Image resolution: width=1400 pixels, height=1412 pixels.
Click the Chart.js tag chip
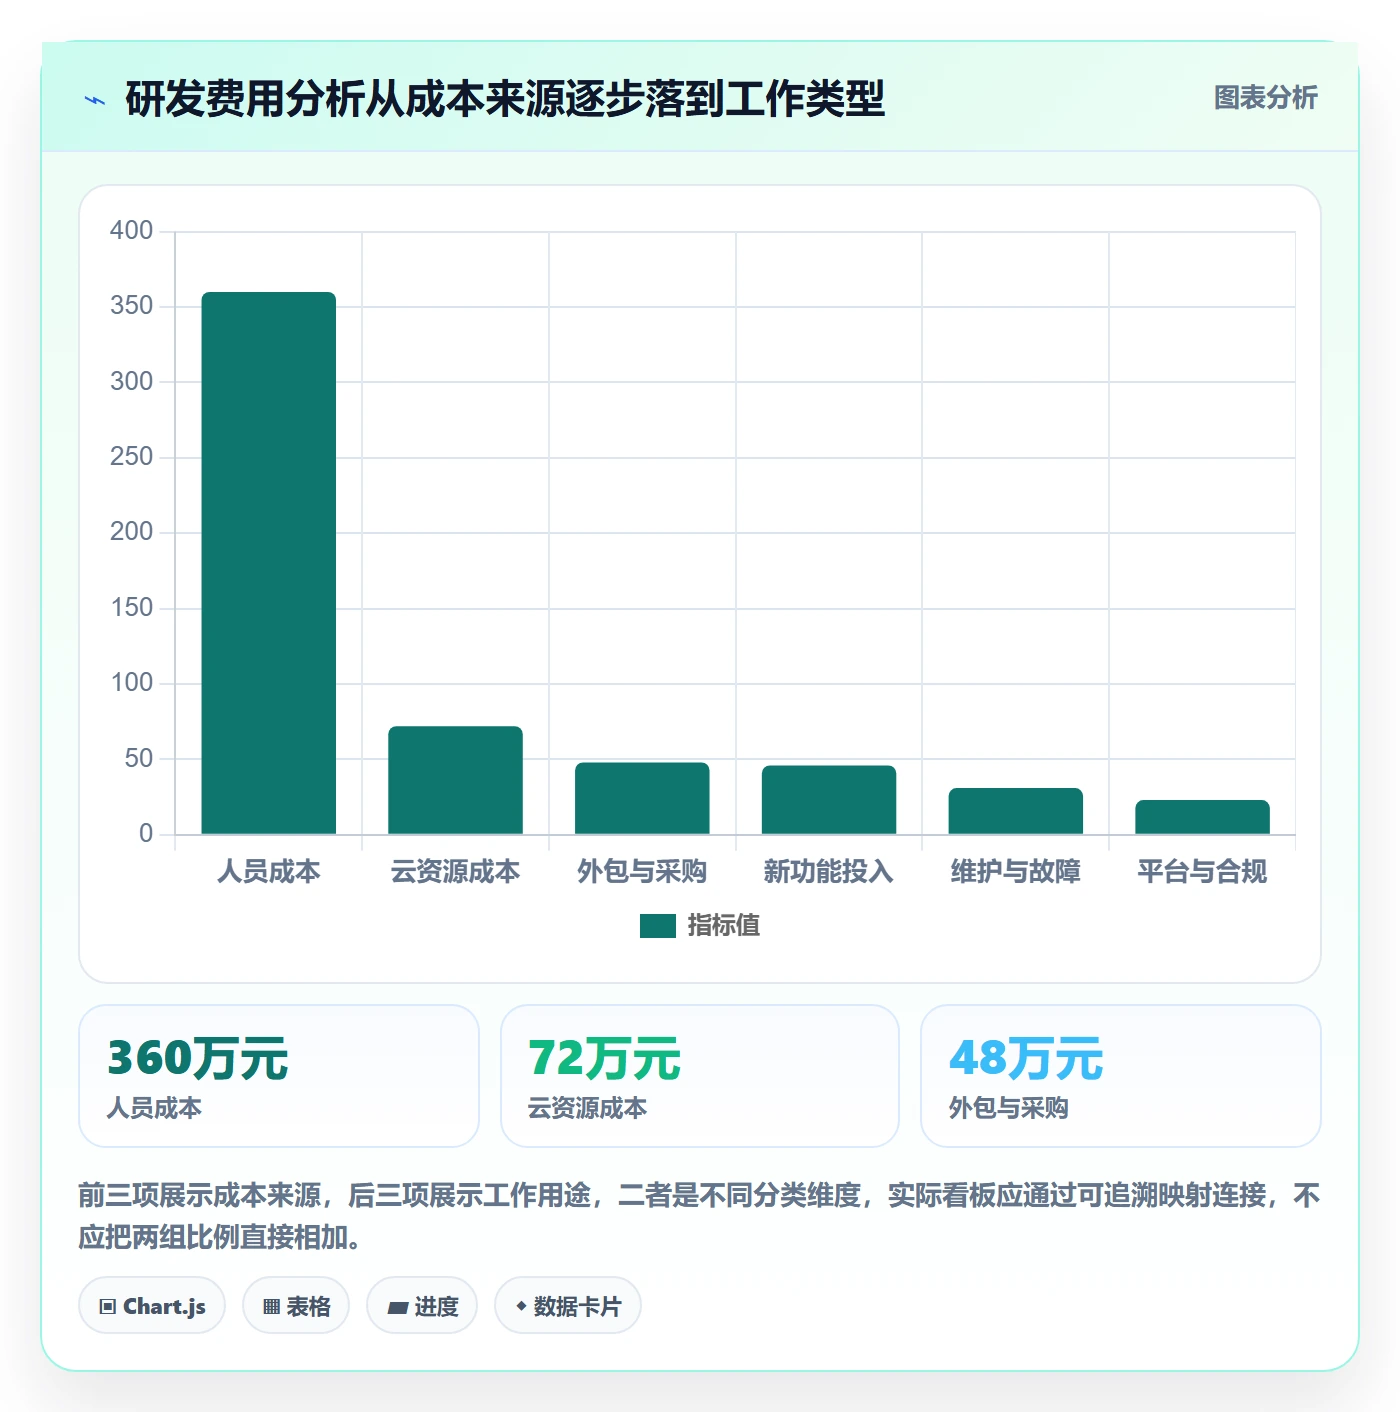(x=152, y=1306)
